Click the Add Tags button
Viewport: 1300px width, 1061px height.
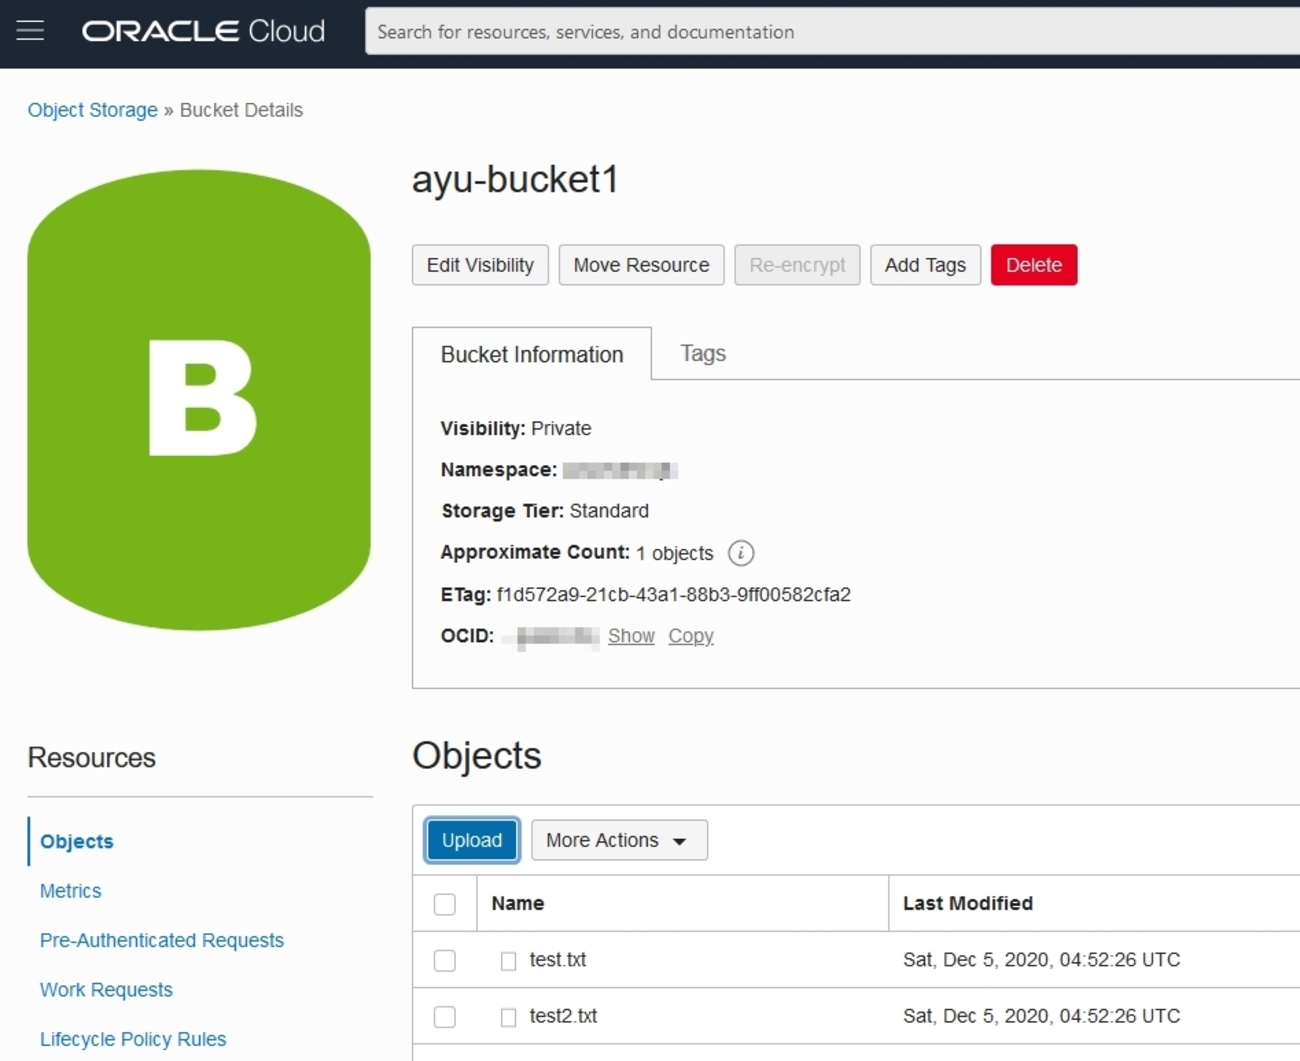pyautogui.click(x=925, y=265)
